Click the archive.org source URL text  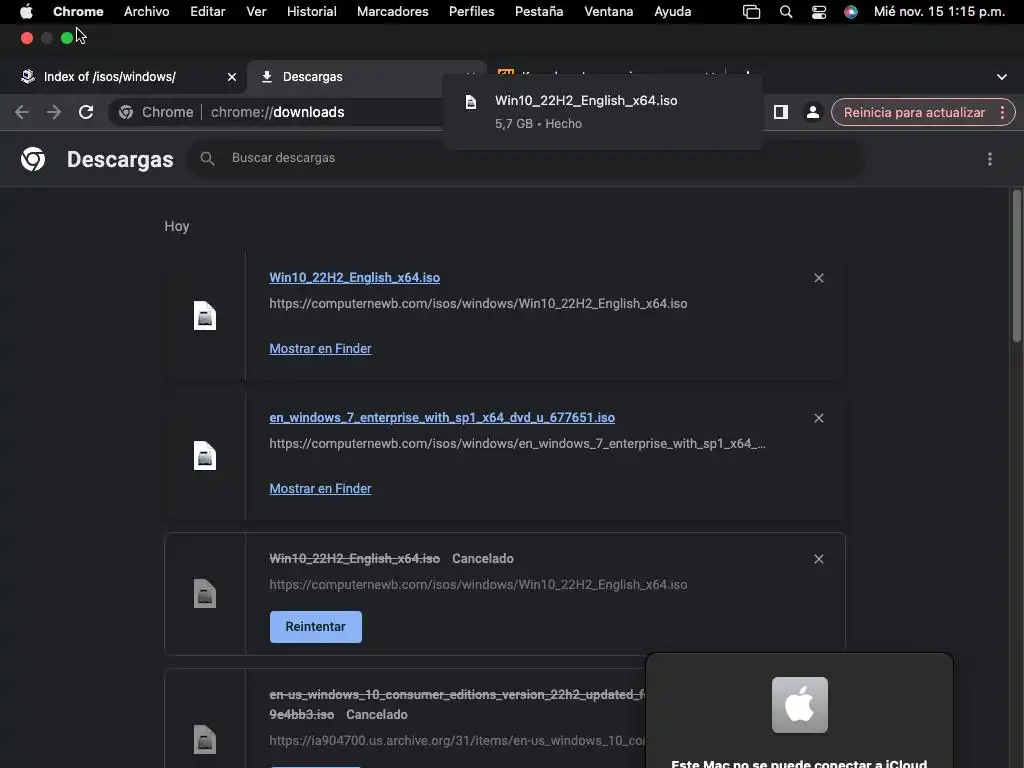point(457,741)
